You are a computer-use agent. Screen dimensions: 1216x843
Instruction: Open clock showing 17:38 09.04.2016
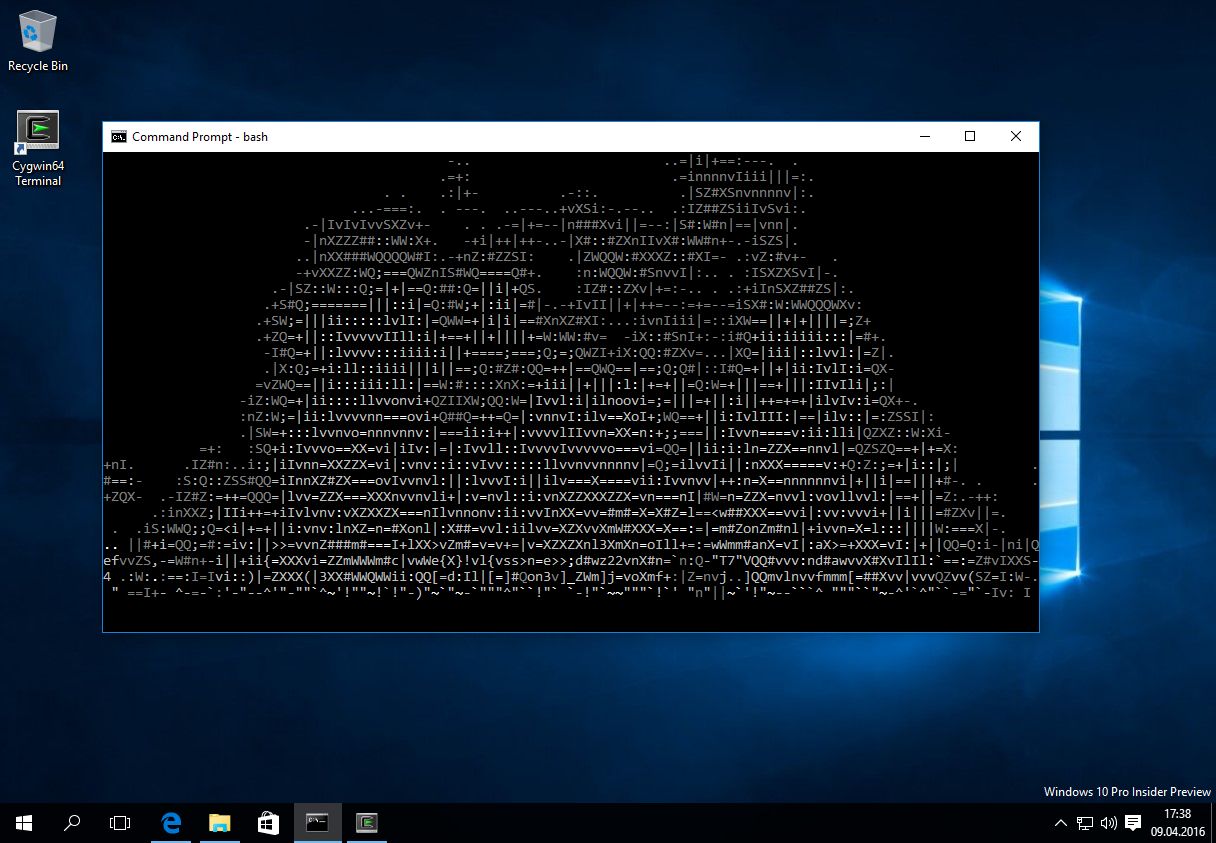click(x=1177, y=823)
